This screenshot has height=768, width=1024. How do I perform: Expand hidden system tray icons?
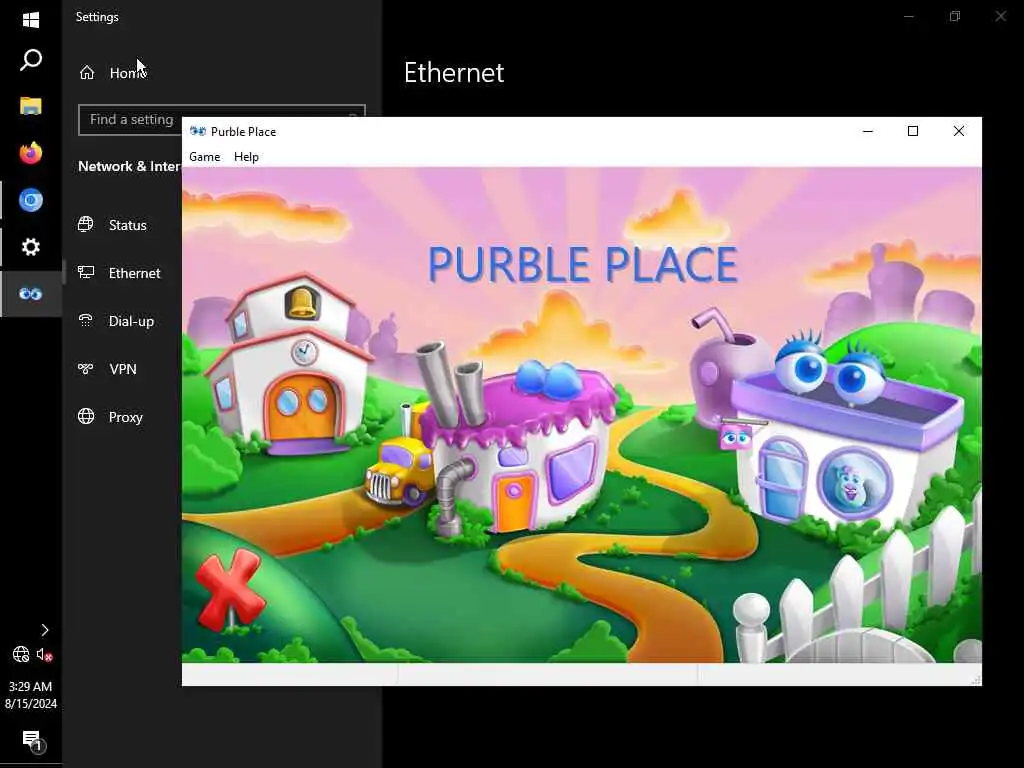pyautogui.click(x=44, y=630)
